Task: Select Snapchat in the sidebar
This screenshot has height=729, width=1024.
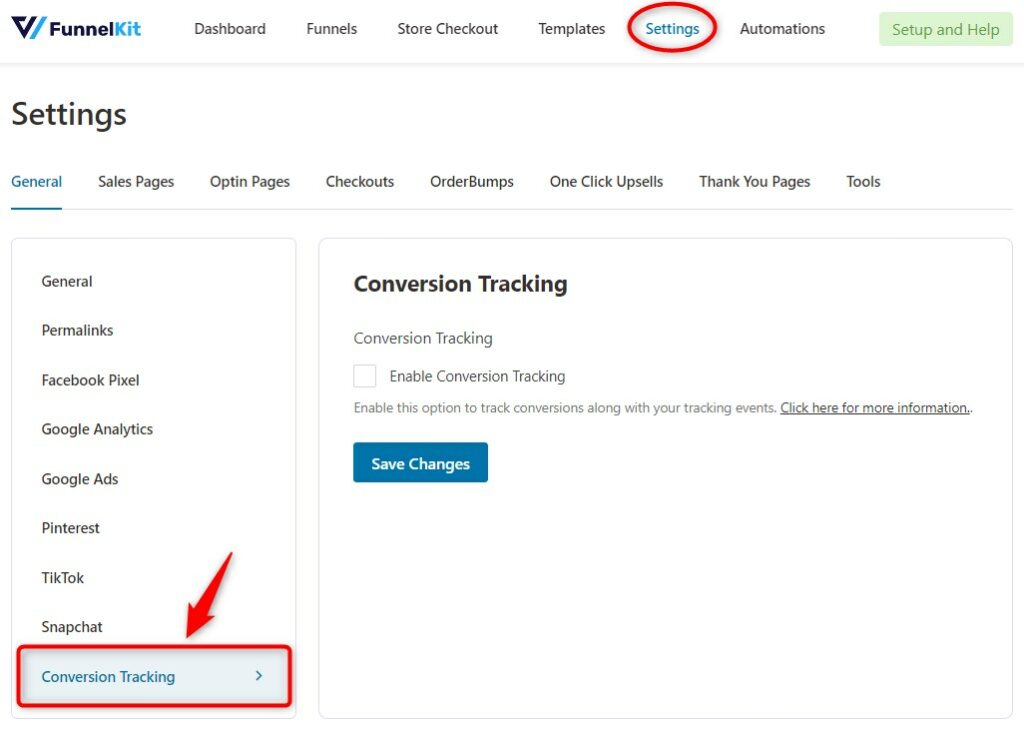Action: click(72, 627)
